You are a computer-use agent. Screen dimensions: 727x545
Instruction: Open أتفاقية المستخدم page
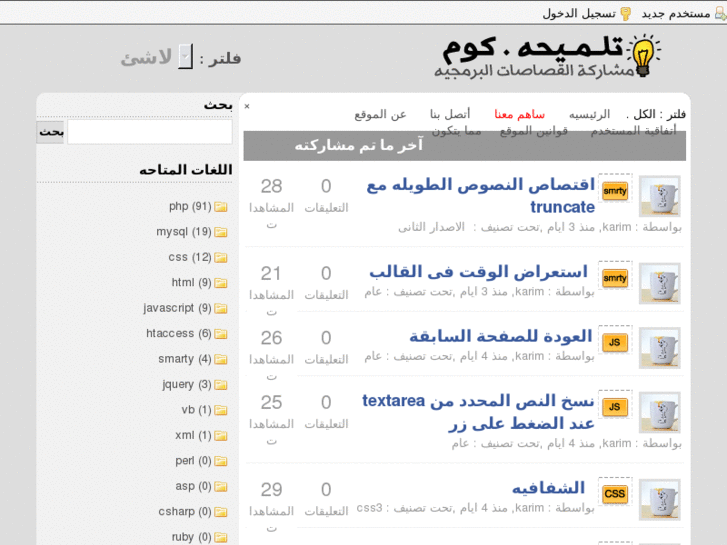633,131
